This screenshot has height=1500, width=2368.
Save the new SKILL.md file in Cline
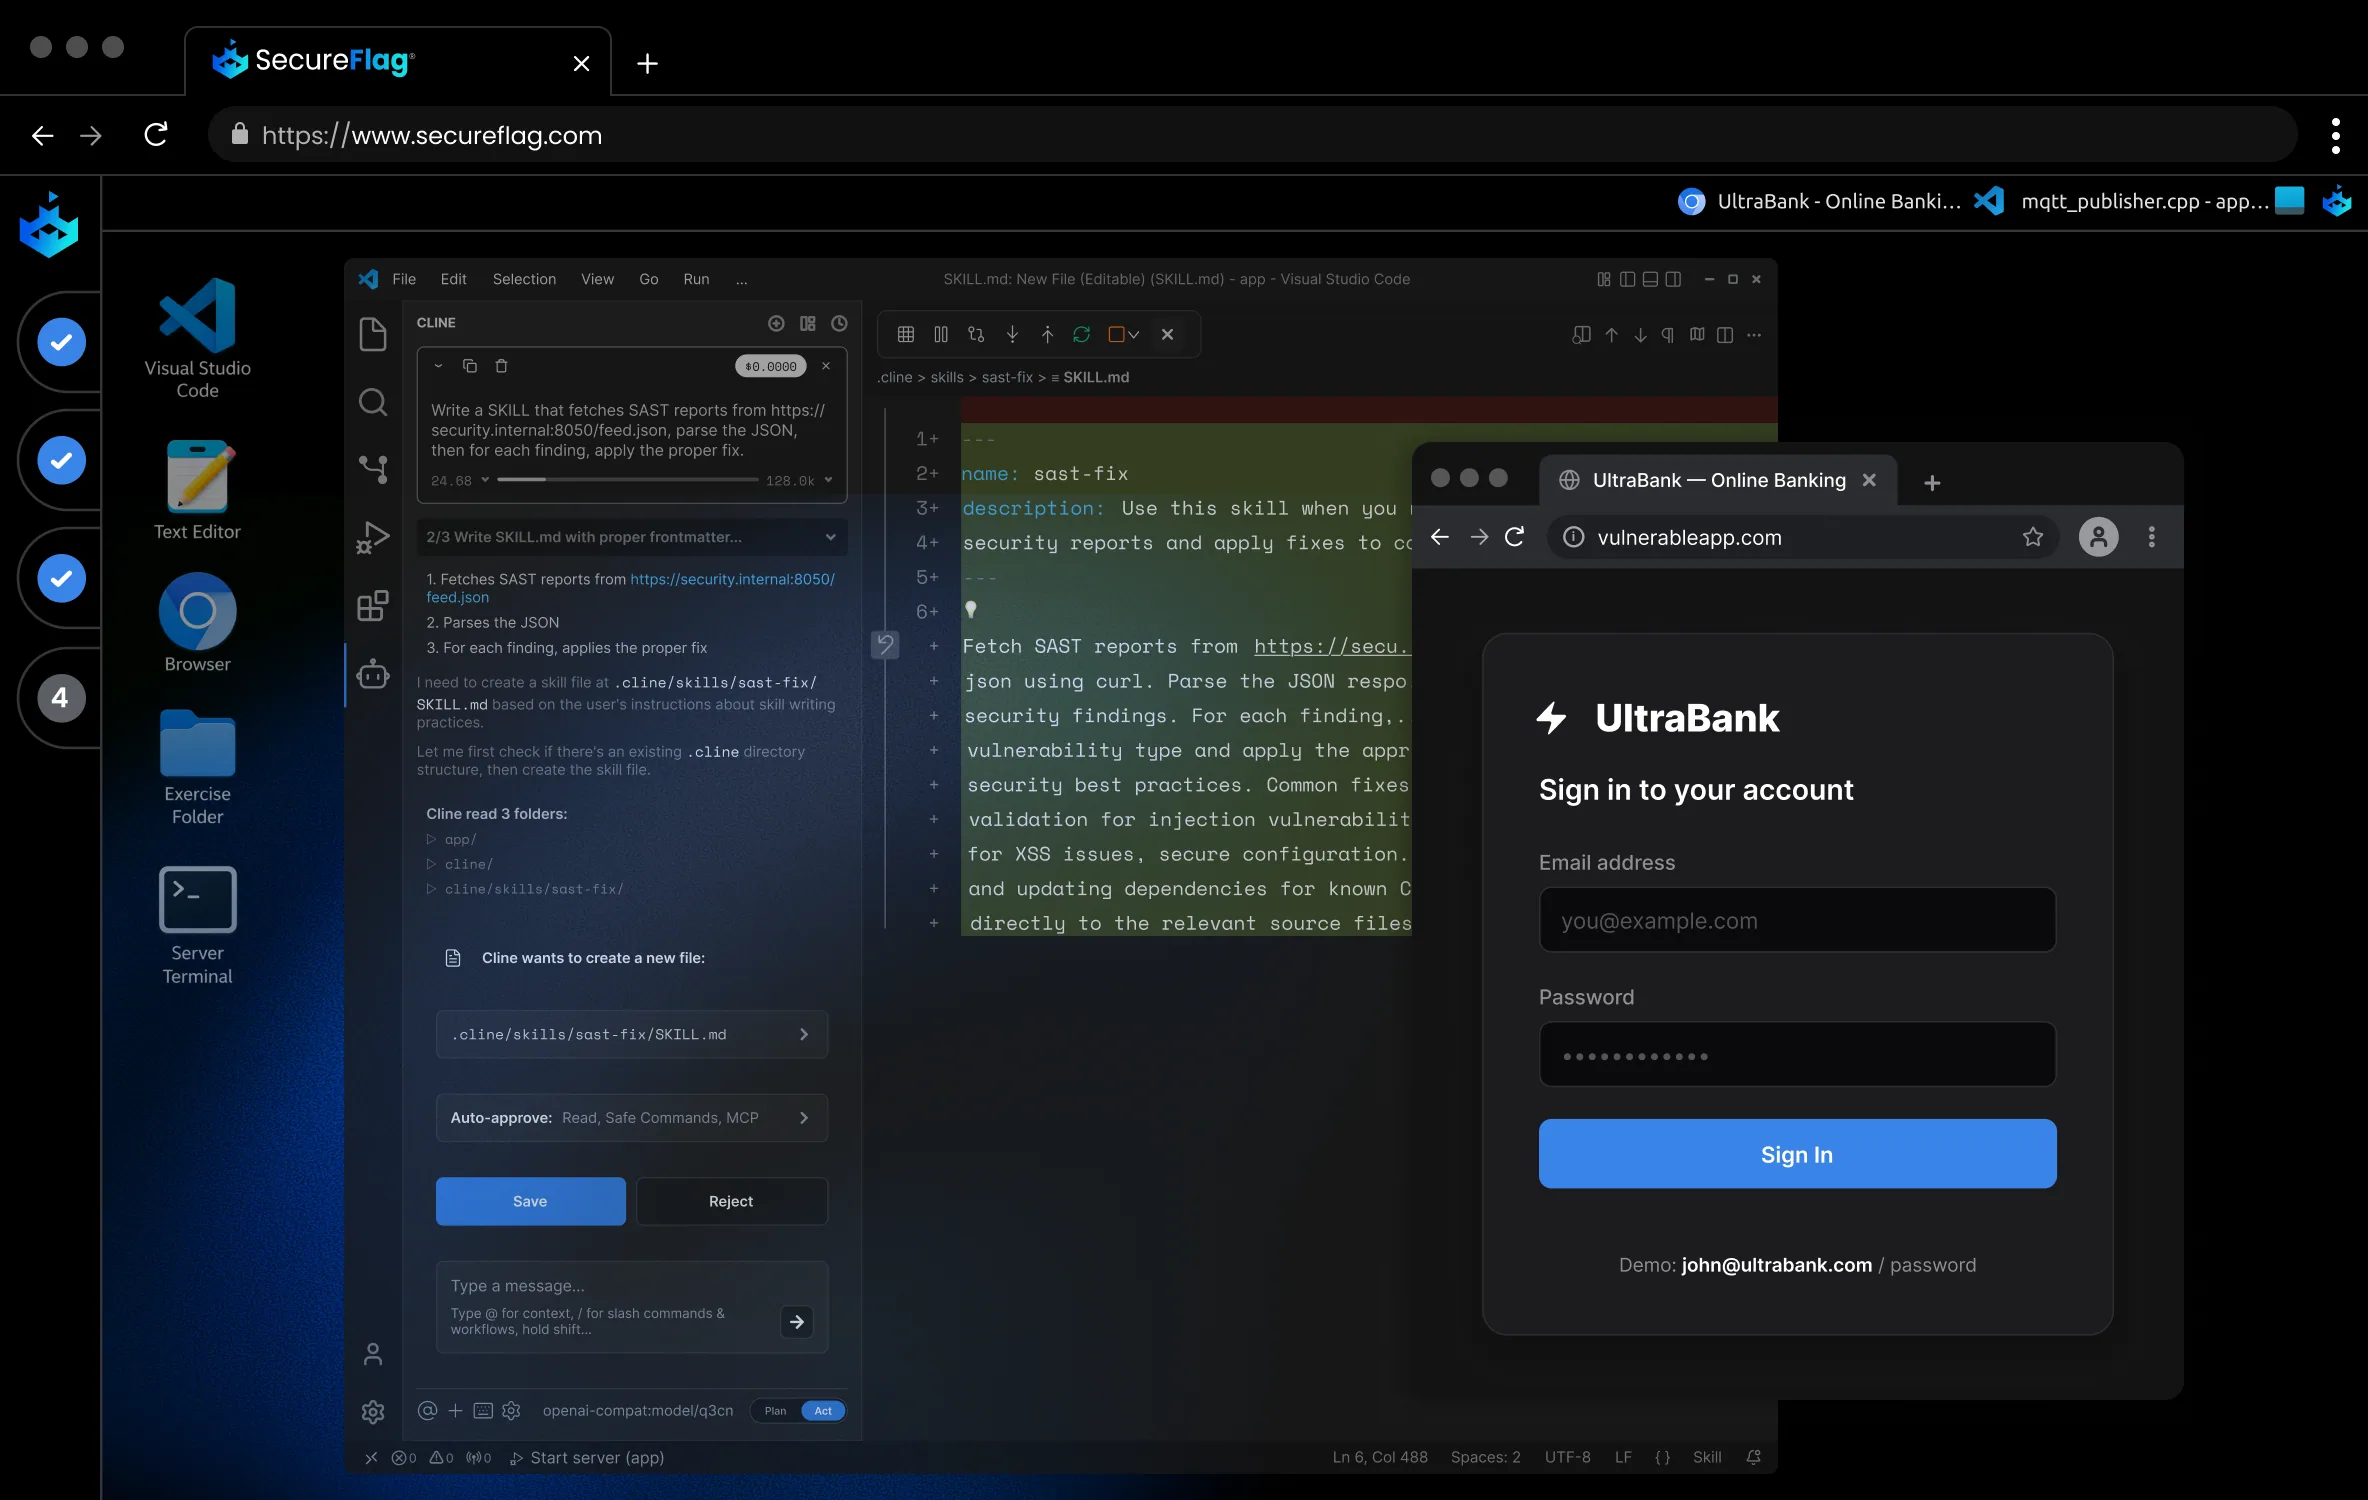coord(530,1201)
